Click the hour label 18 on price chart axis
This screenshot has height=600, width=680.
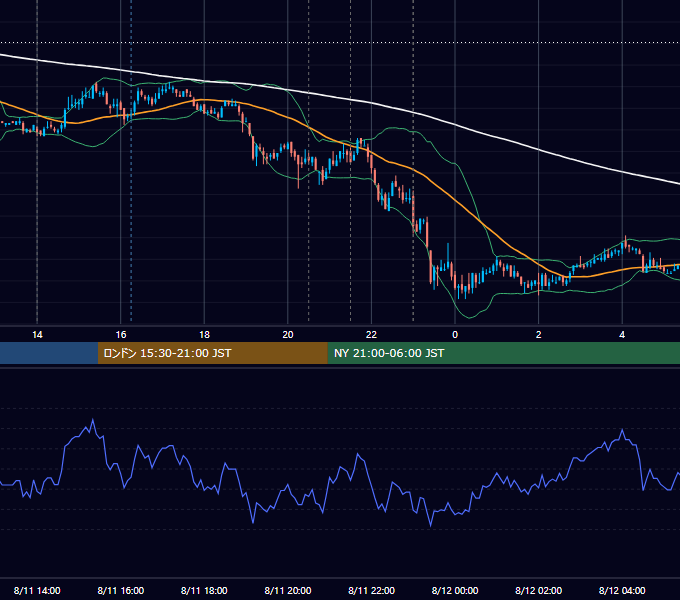(204, 335)
